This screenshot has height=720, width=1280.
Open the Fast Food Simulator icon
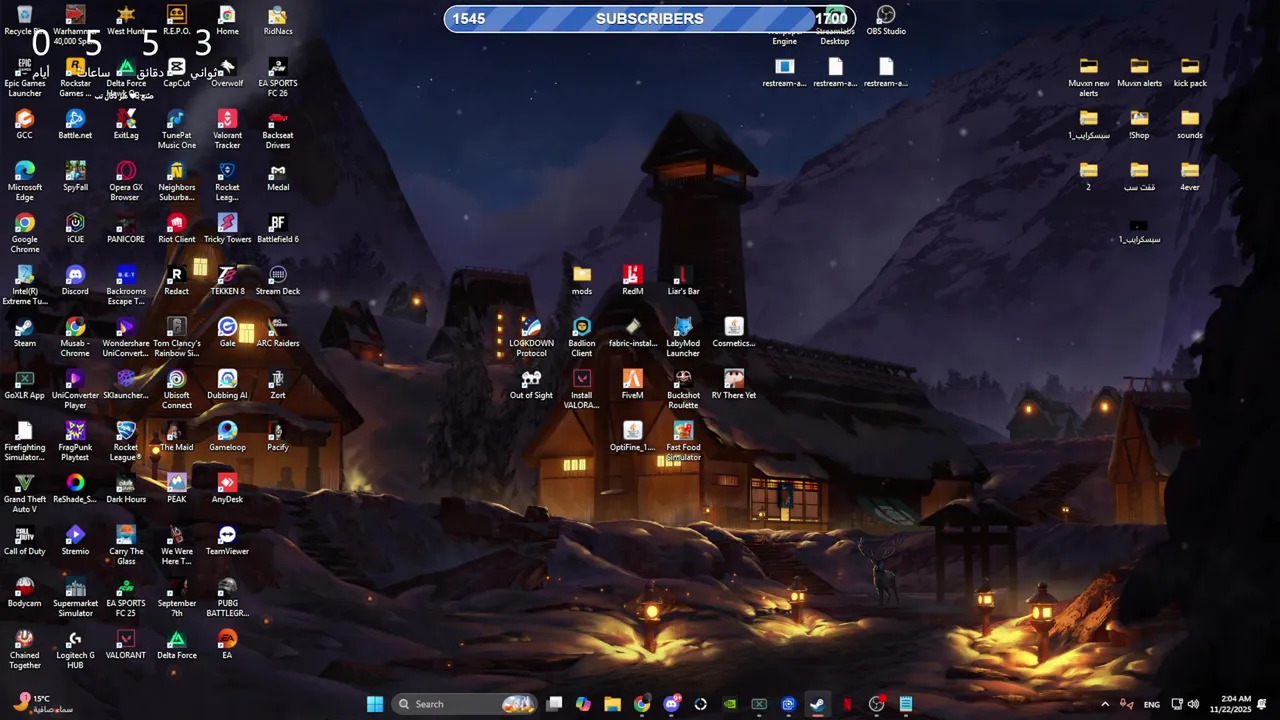pos(683,441)
